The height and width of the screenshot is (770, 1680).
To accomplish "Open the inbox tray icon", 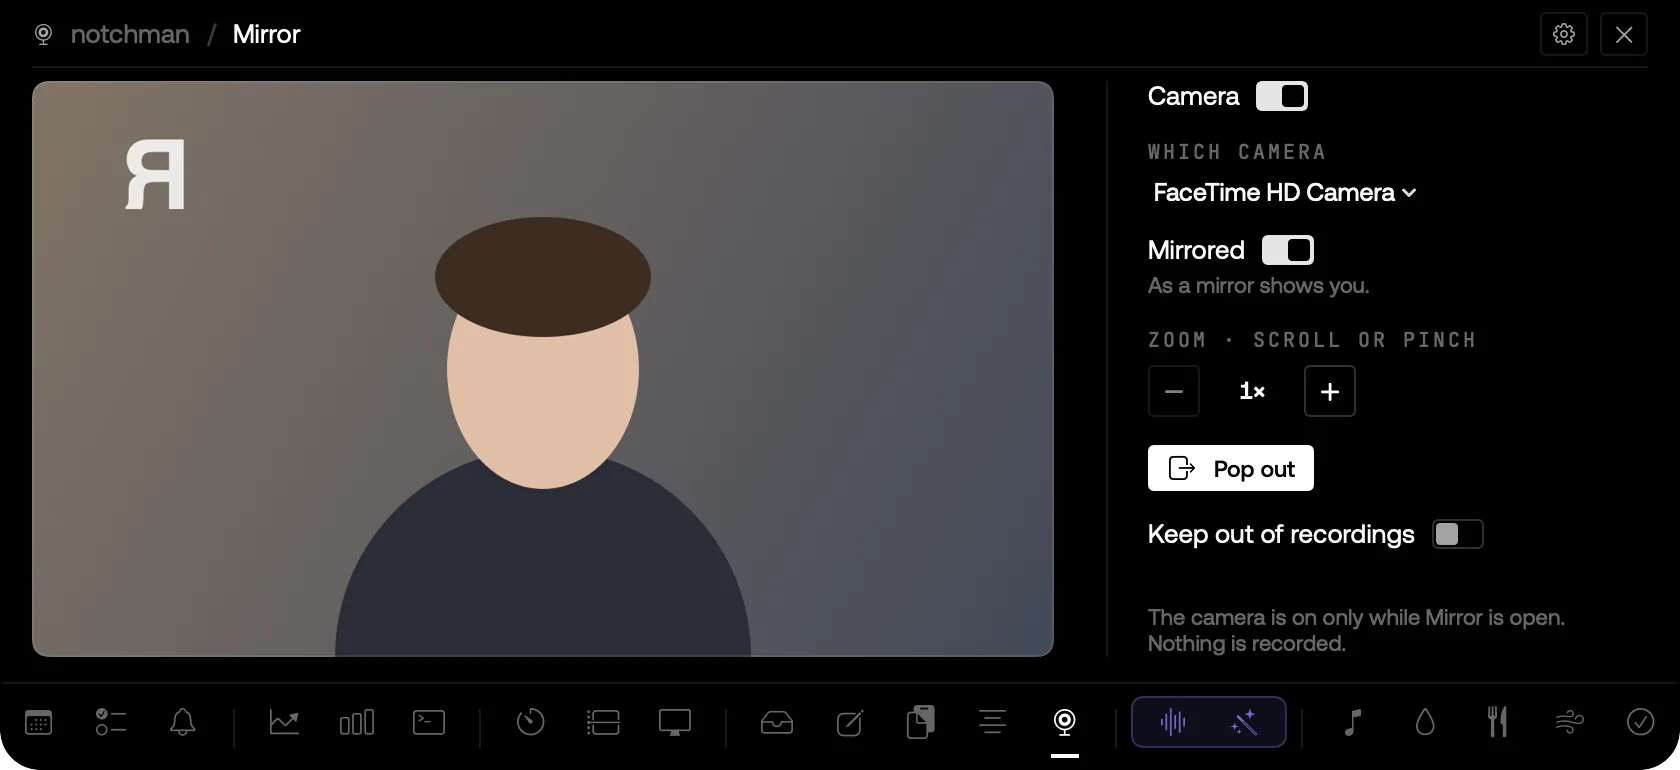I will (x=777, y=722).
